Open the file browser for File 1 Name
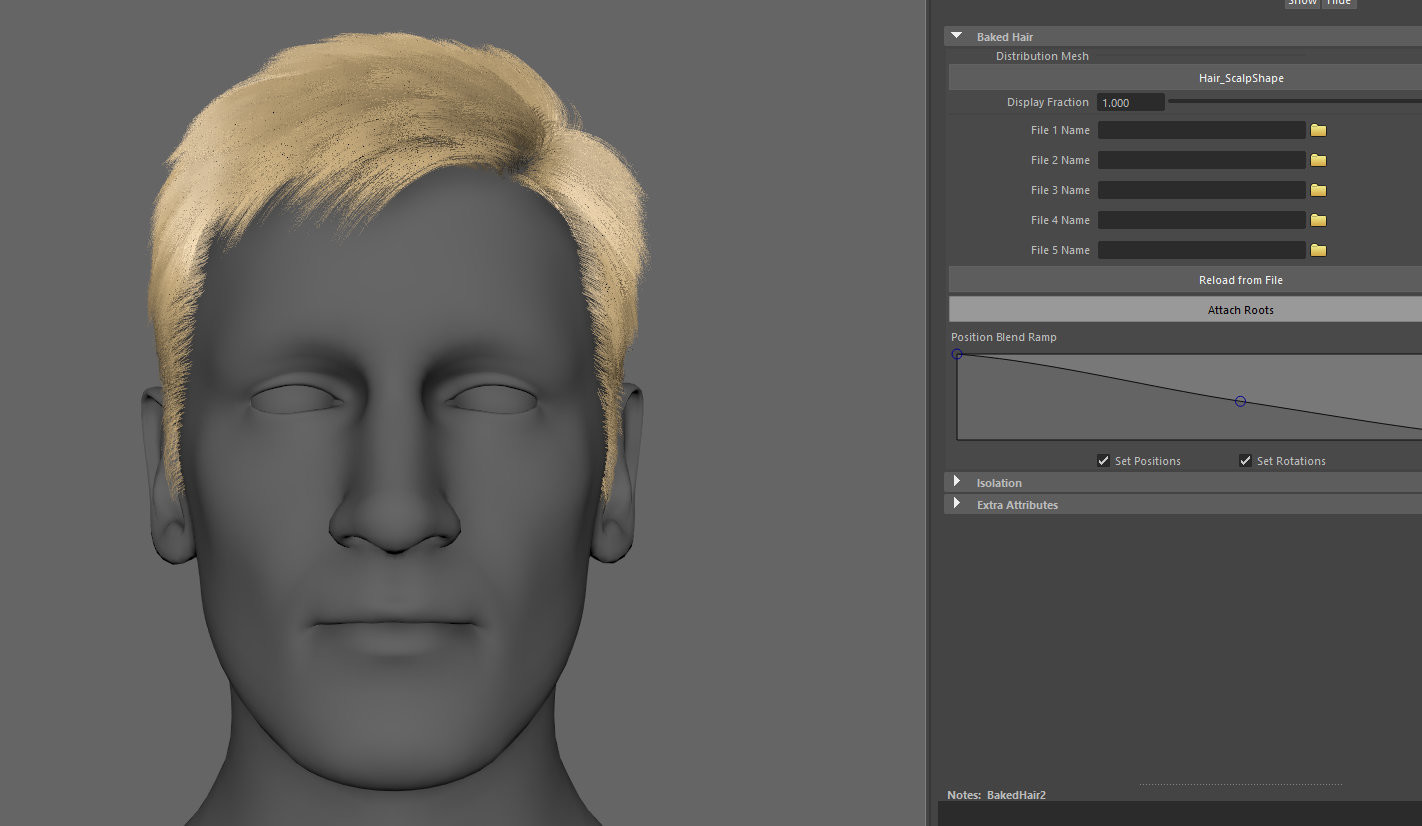The image size is (1422, 826). click(x=1317, y=129)
